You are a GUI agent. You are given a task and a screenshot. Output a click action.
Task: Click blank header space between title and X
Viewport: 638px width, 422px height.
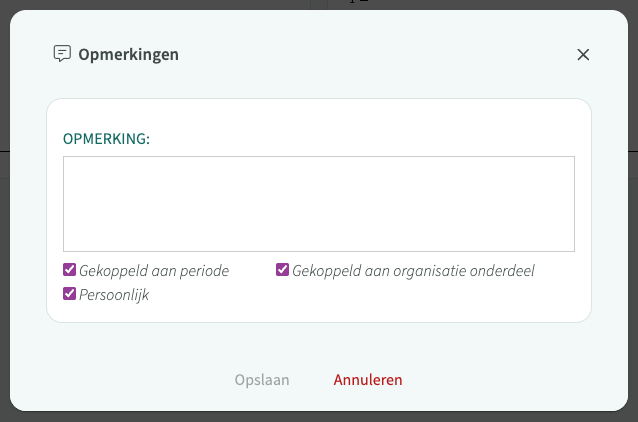click(380, 55)
